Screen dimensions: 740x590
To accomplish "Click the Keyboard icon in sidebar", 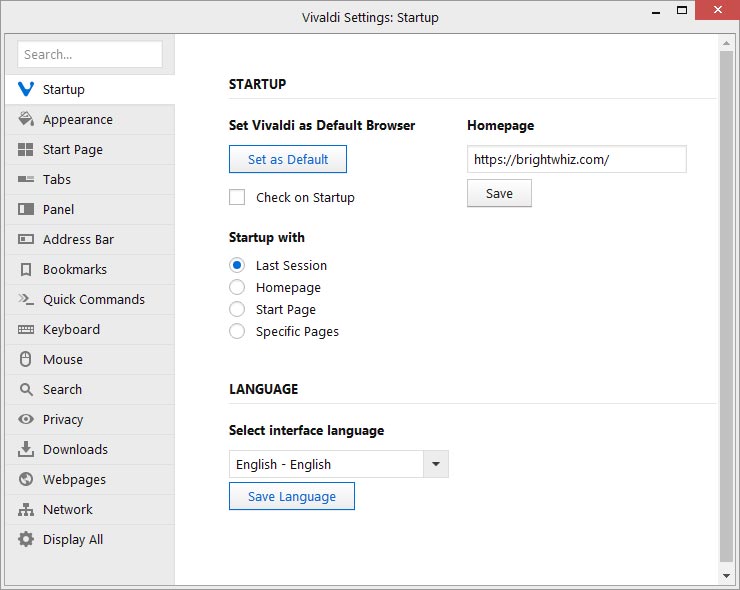I will pyautogui.click(x=25, y=329).
